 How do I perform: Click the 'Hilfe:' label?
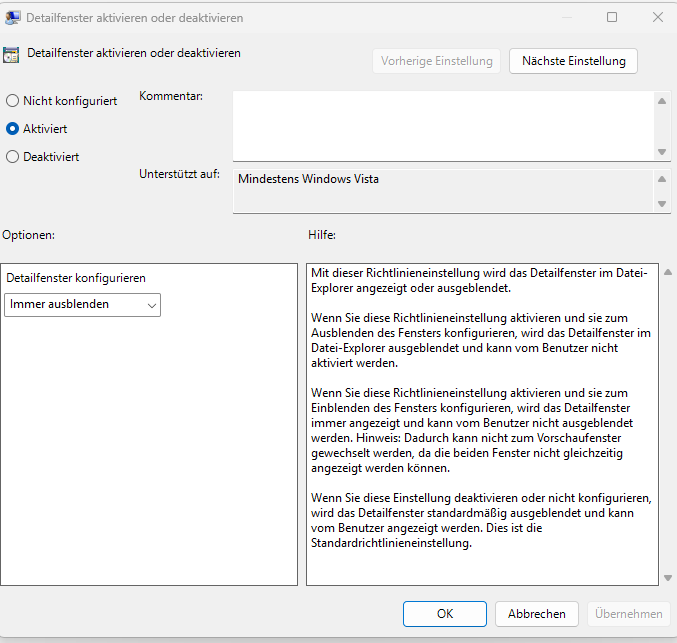coord(322,235)
